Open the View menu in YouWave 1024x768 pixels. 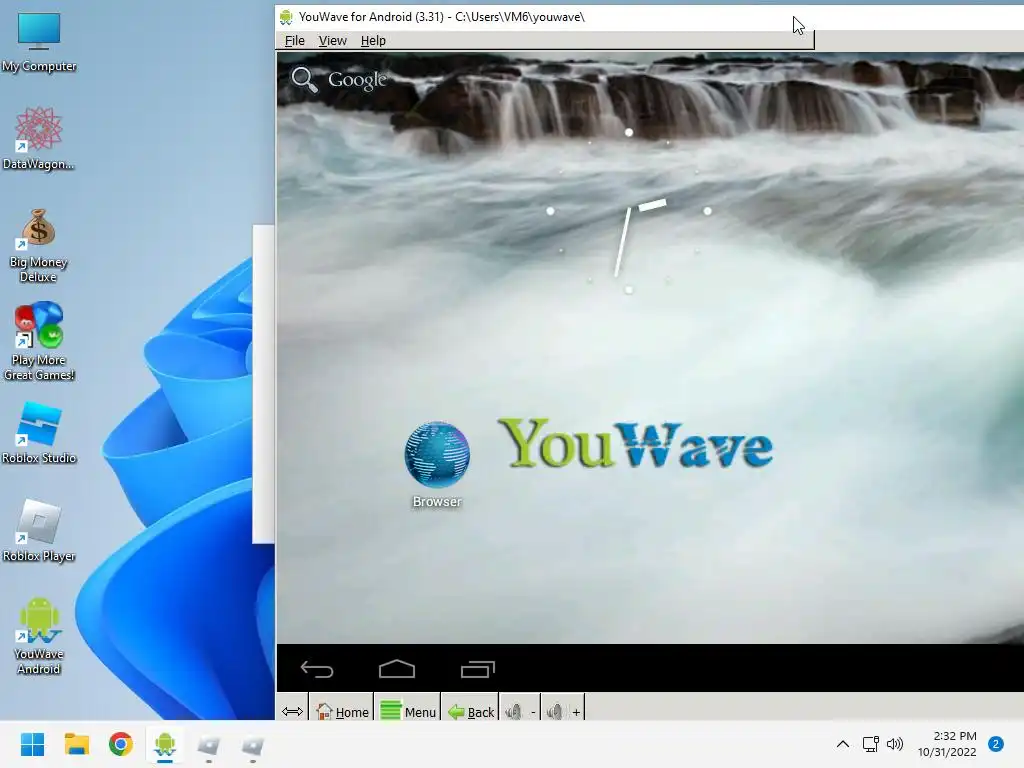pos(332,40)
